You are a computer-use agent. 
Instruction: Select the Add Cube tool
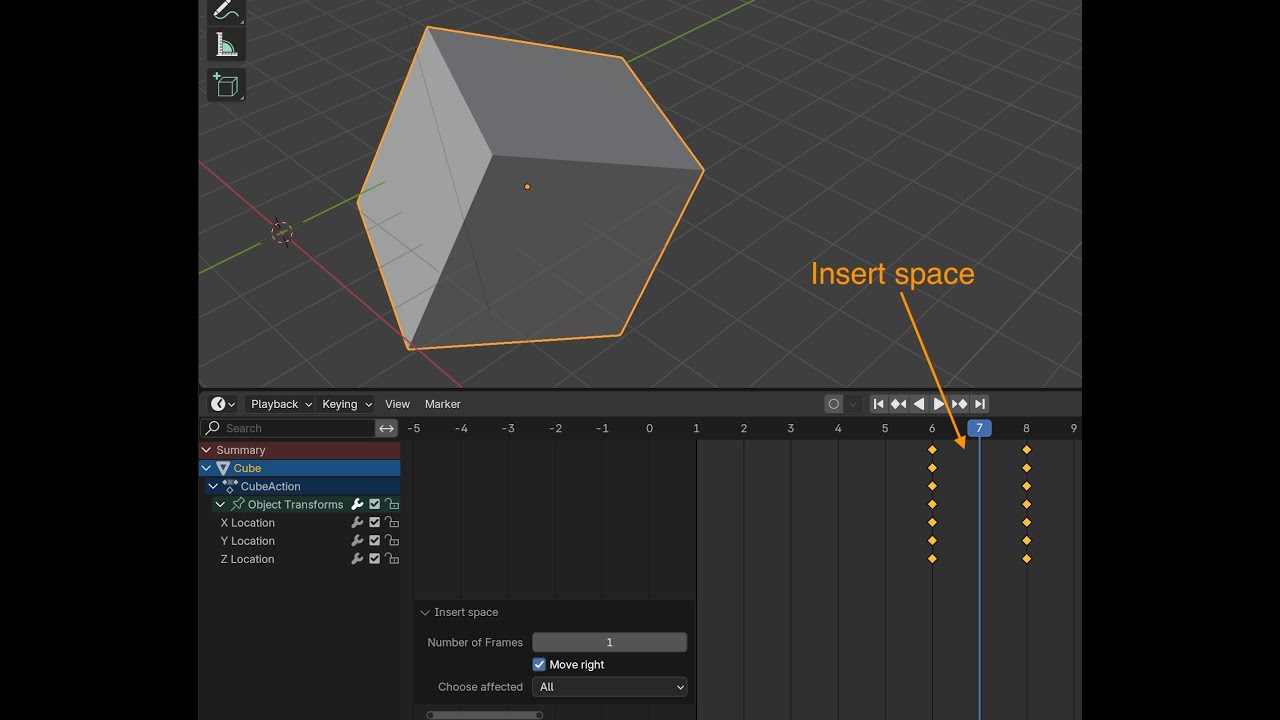tap(226, 85)
